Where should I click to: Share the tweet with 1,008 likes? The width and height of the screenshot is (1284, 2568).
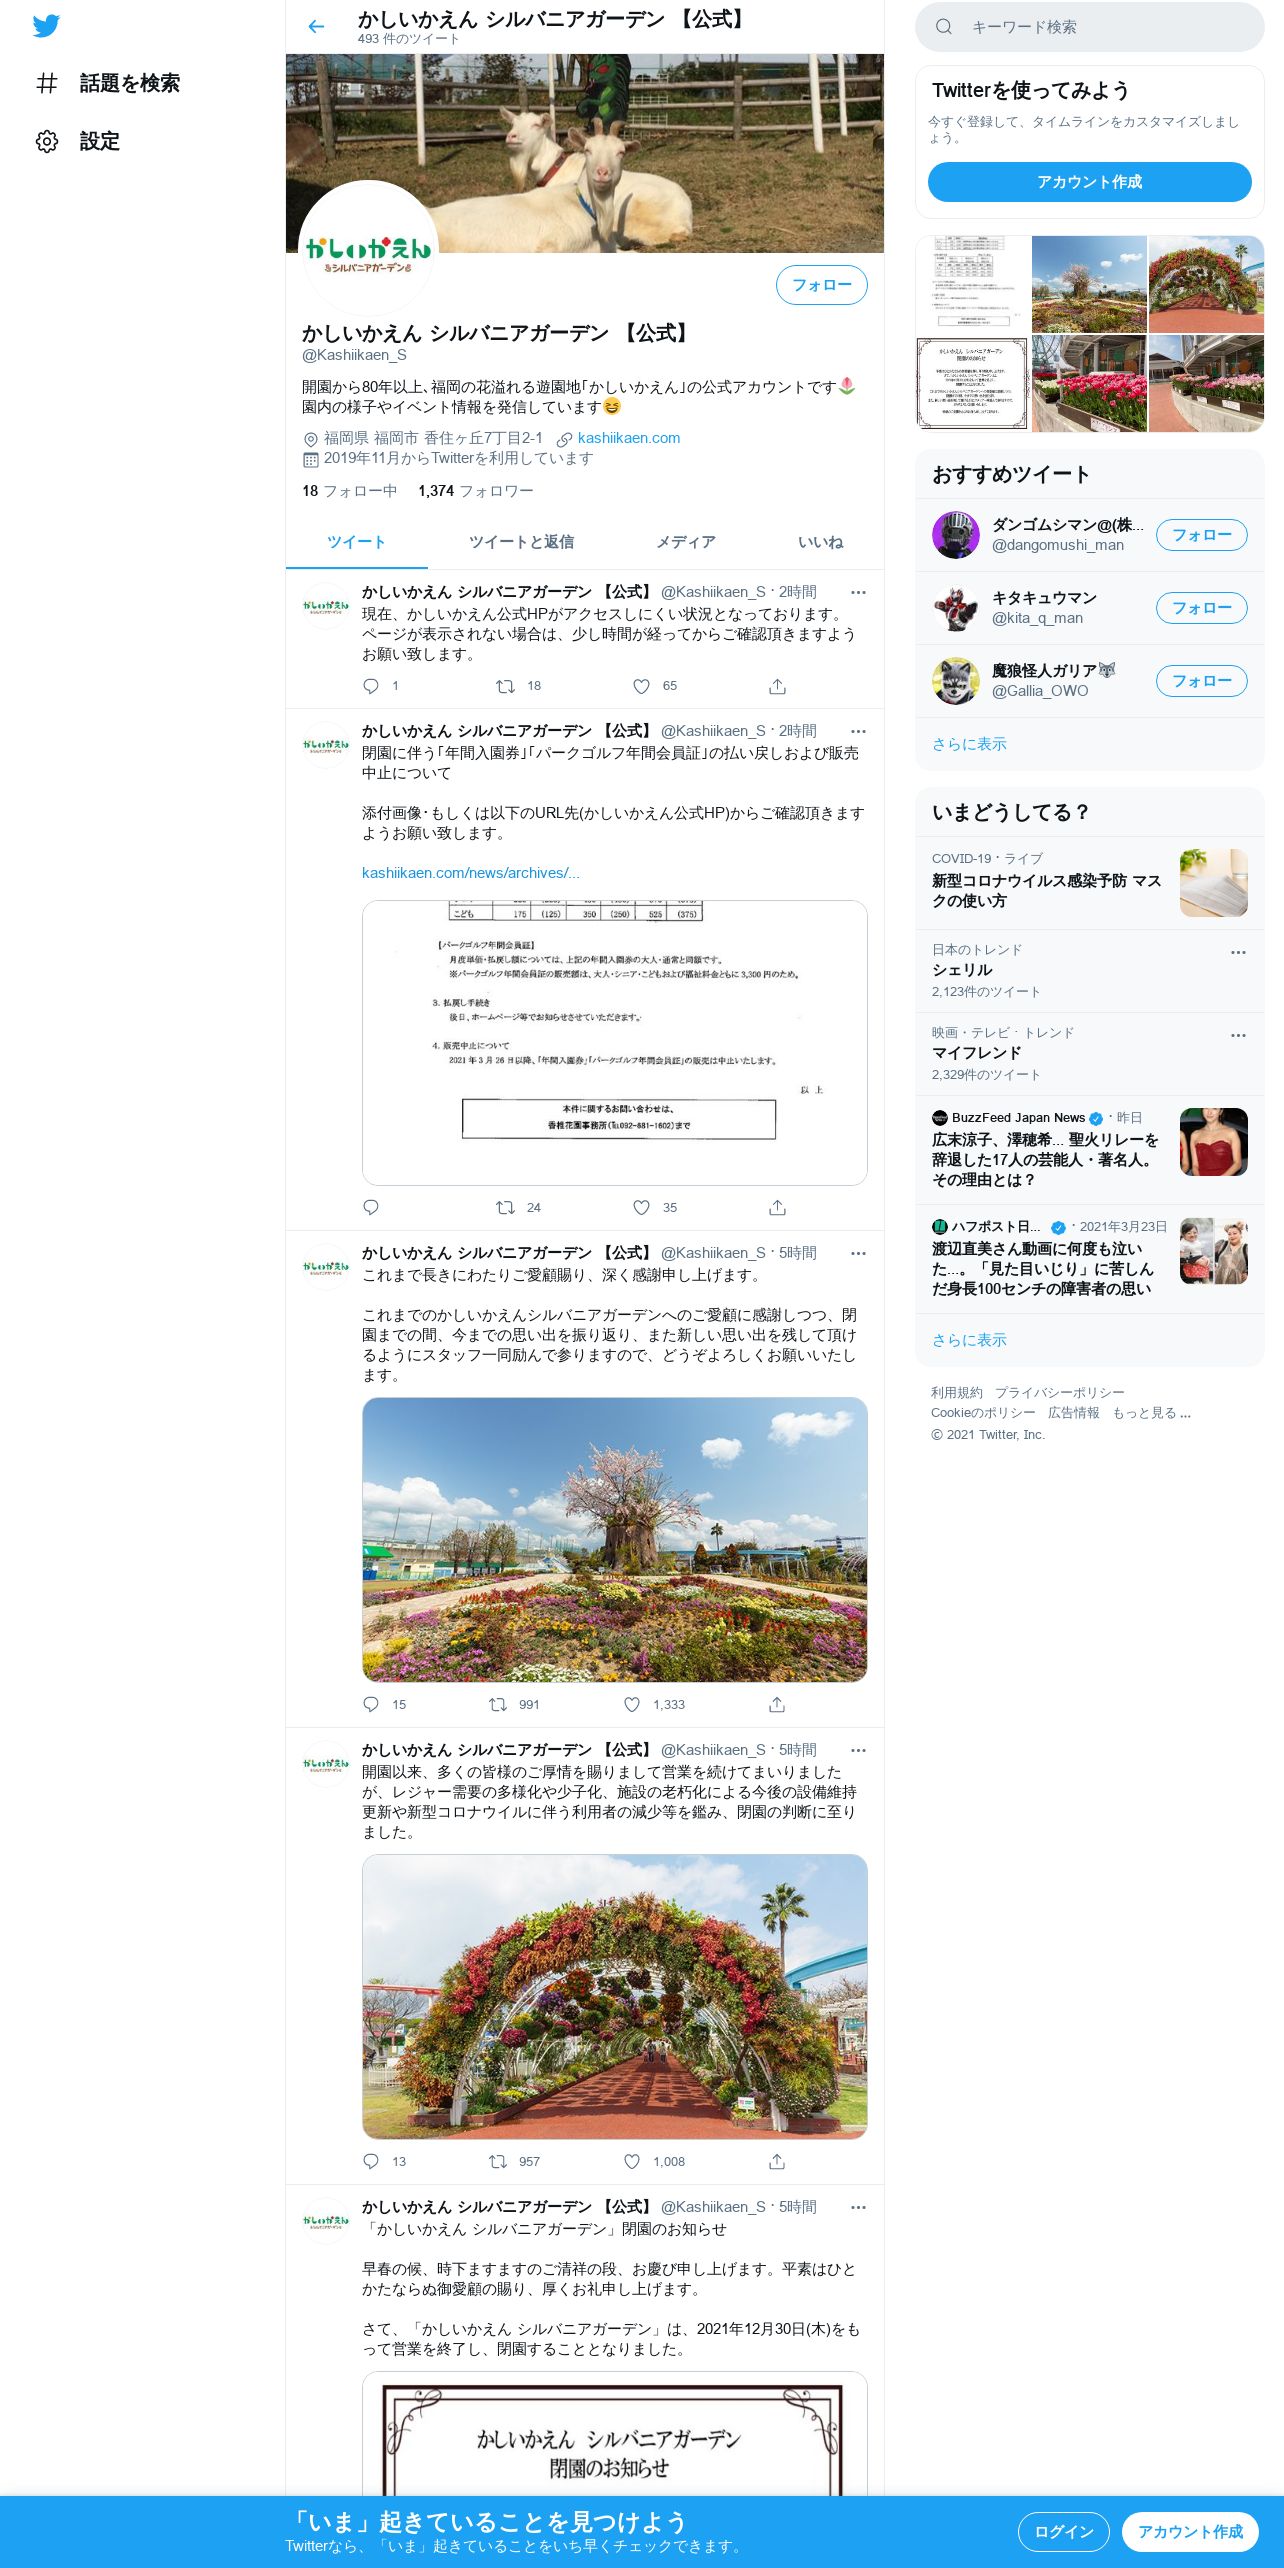[777, 2162]
